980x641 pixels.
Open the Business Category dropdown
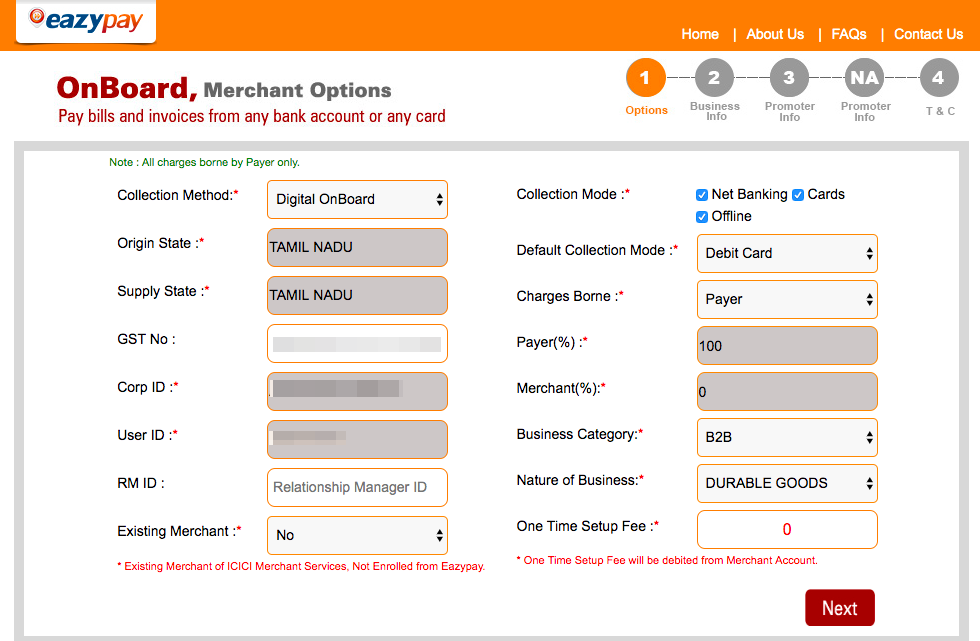coord(786,437)
